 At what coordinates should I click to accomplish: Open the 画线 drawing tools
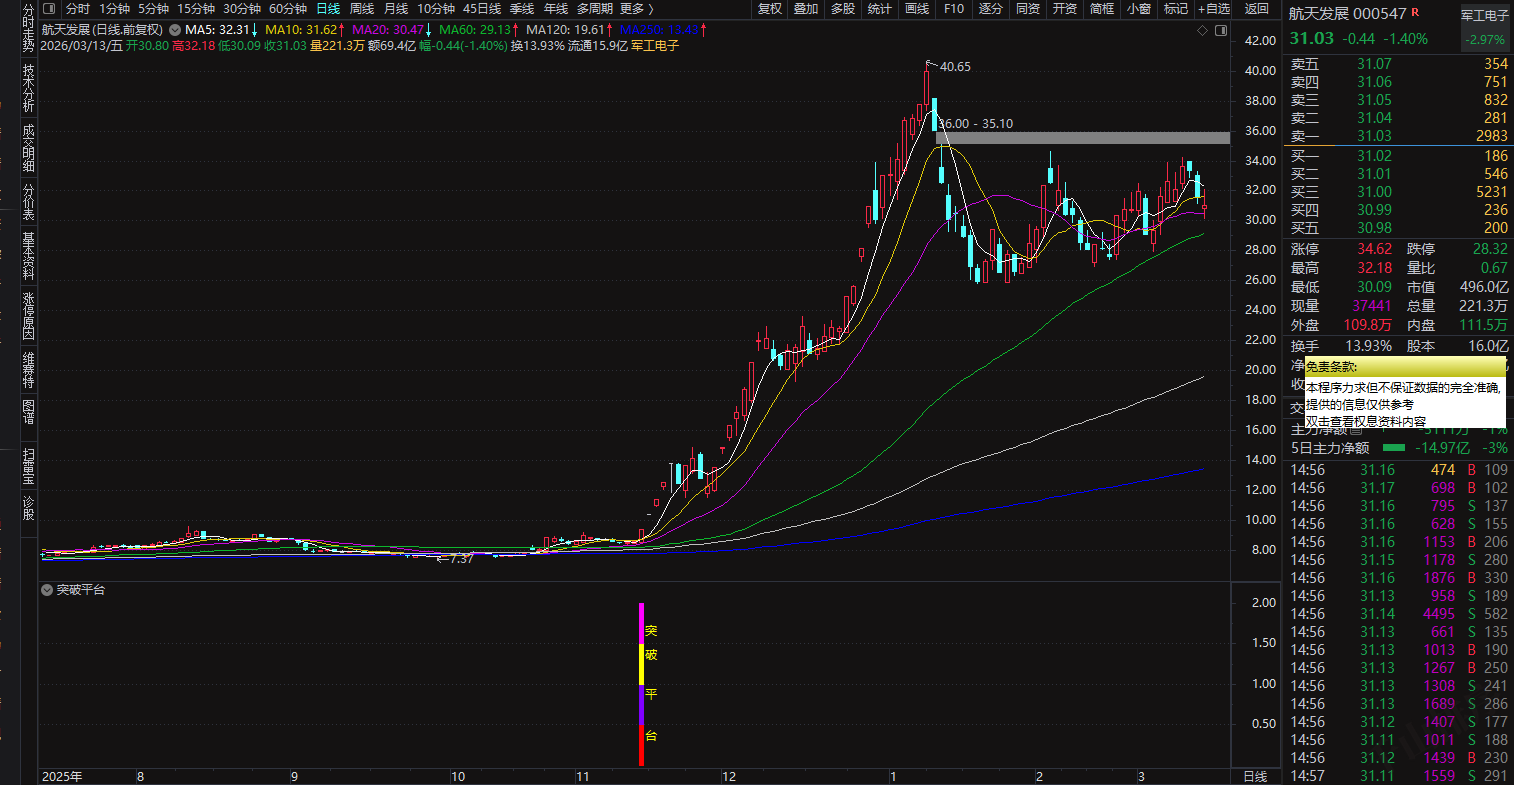(916, 9)
